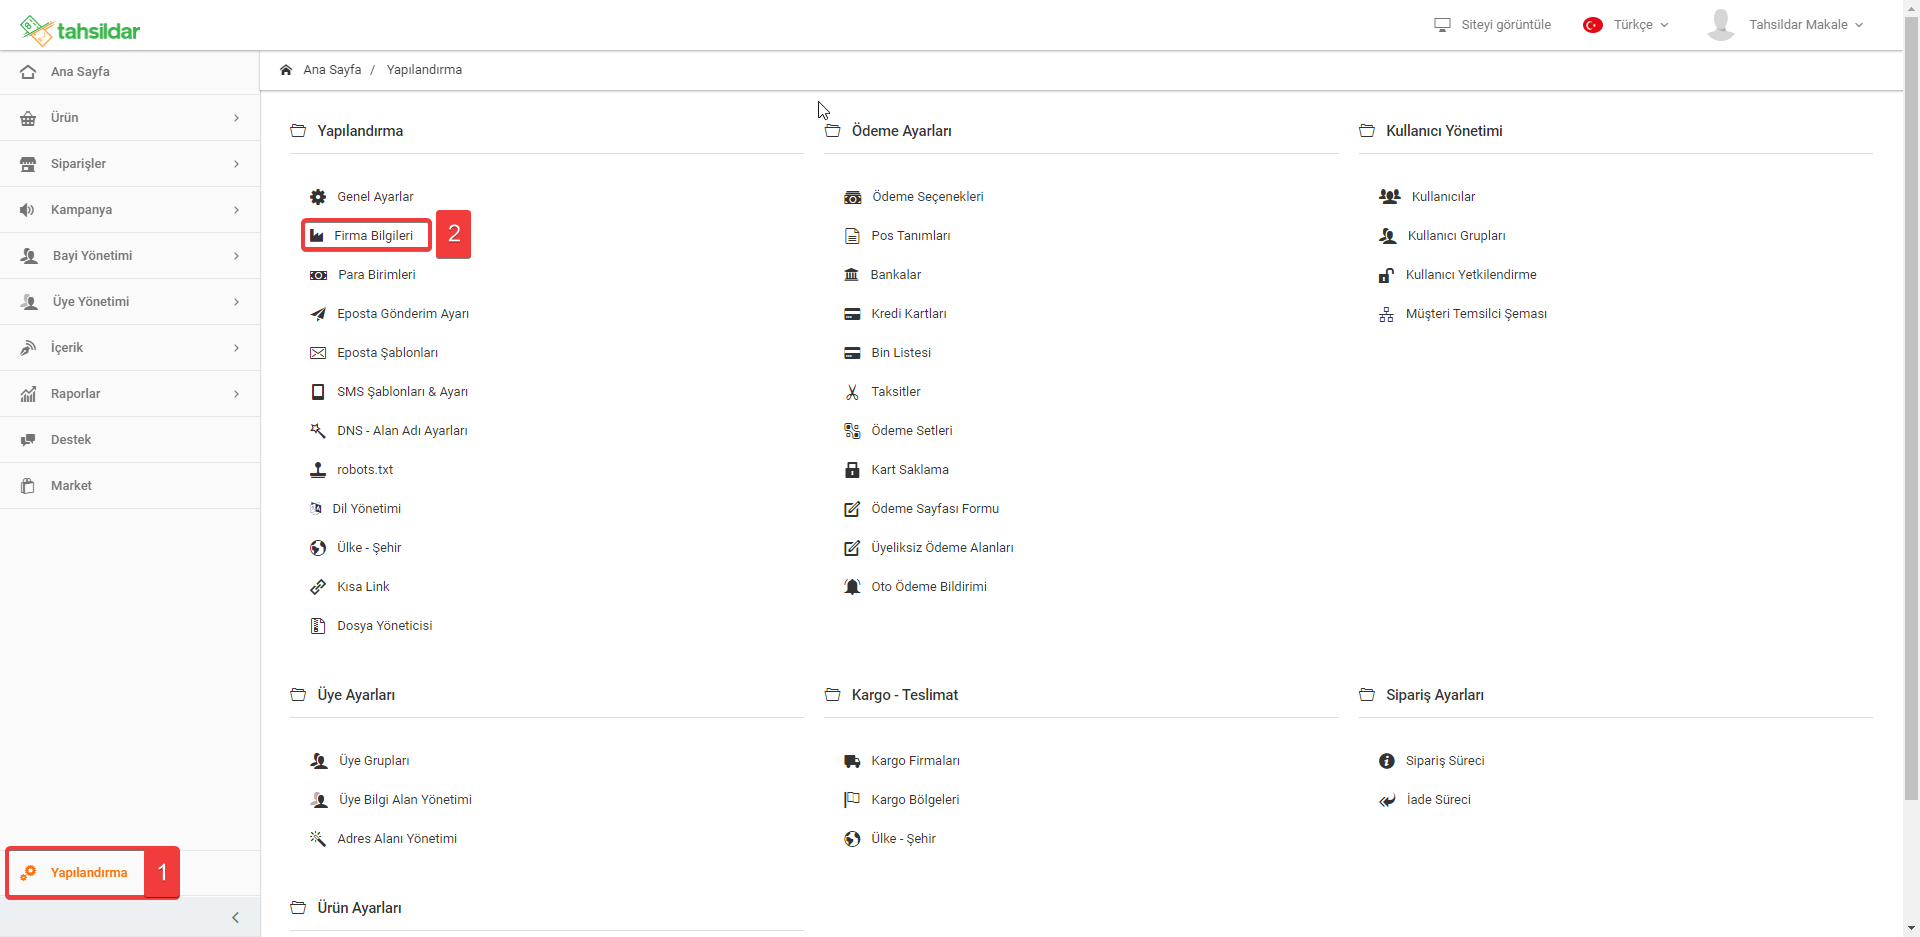Click the Ödeme Seçenekleri icon
This screenshot has width=1920, height=937.
tap(852, 197)
